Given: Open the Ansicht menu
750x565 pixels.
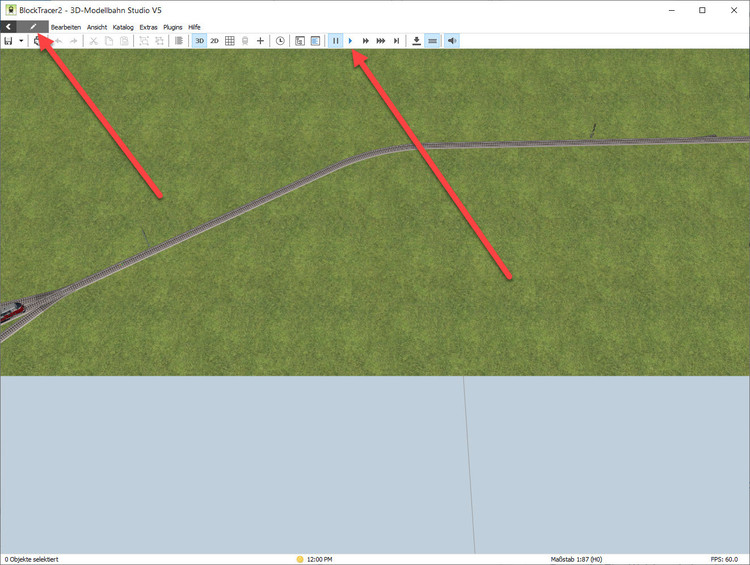Looking at the screenshot, I should click(x=97, y=27).
